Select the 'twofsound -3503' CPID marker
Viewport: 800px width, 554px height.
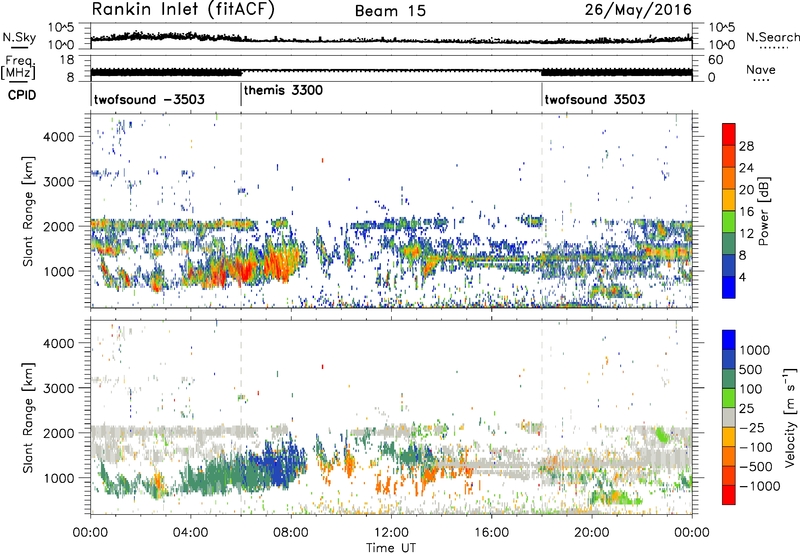click(x=149, y=99)
